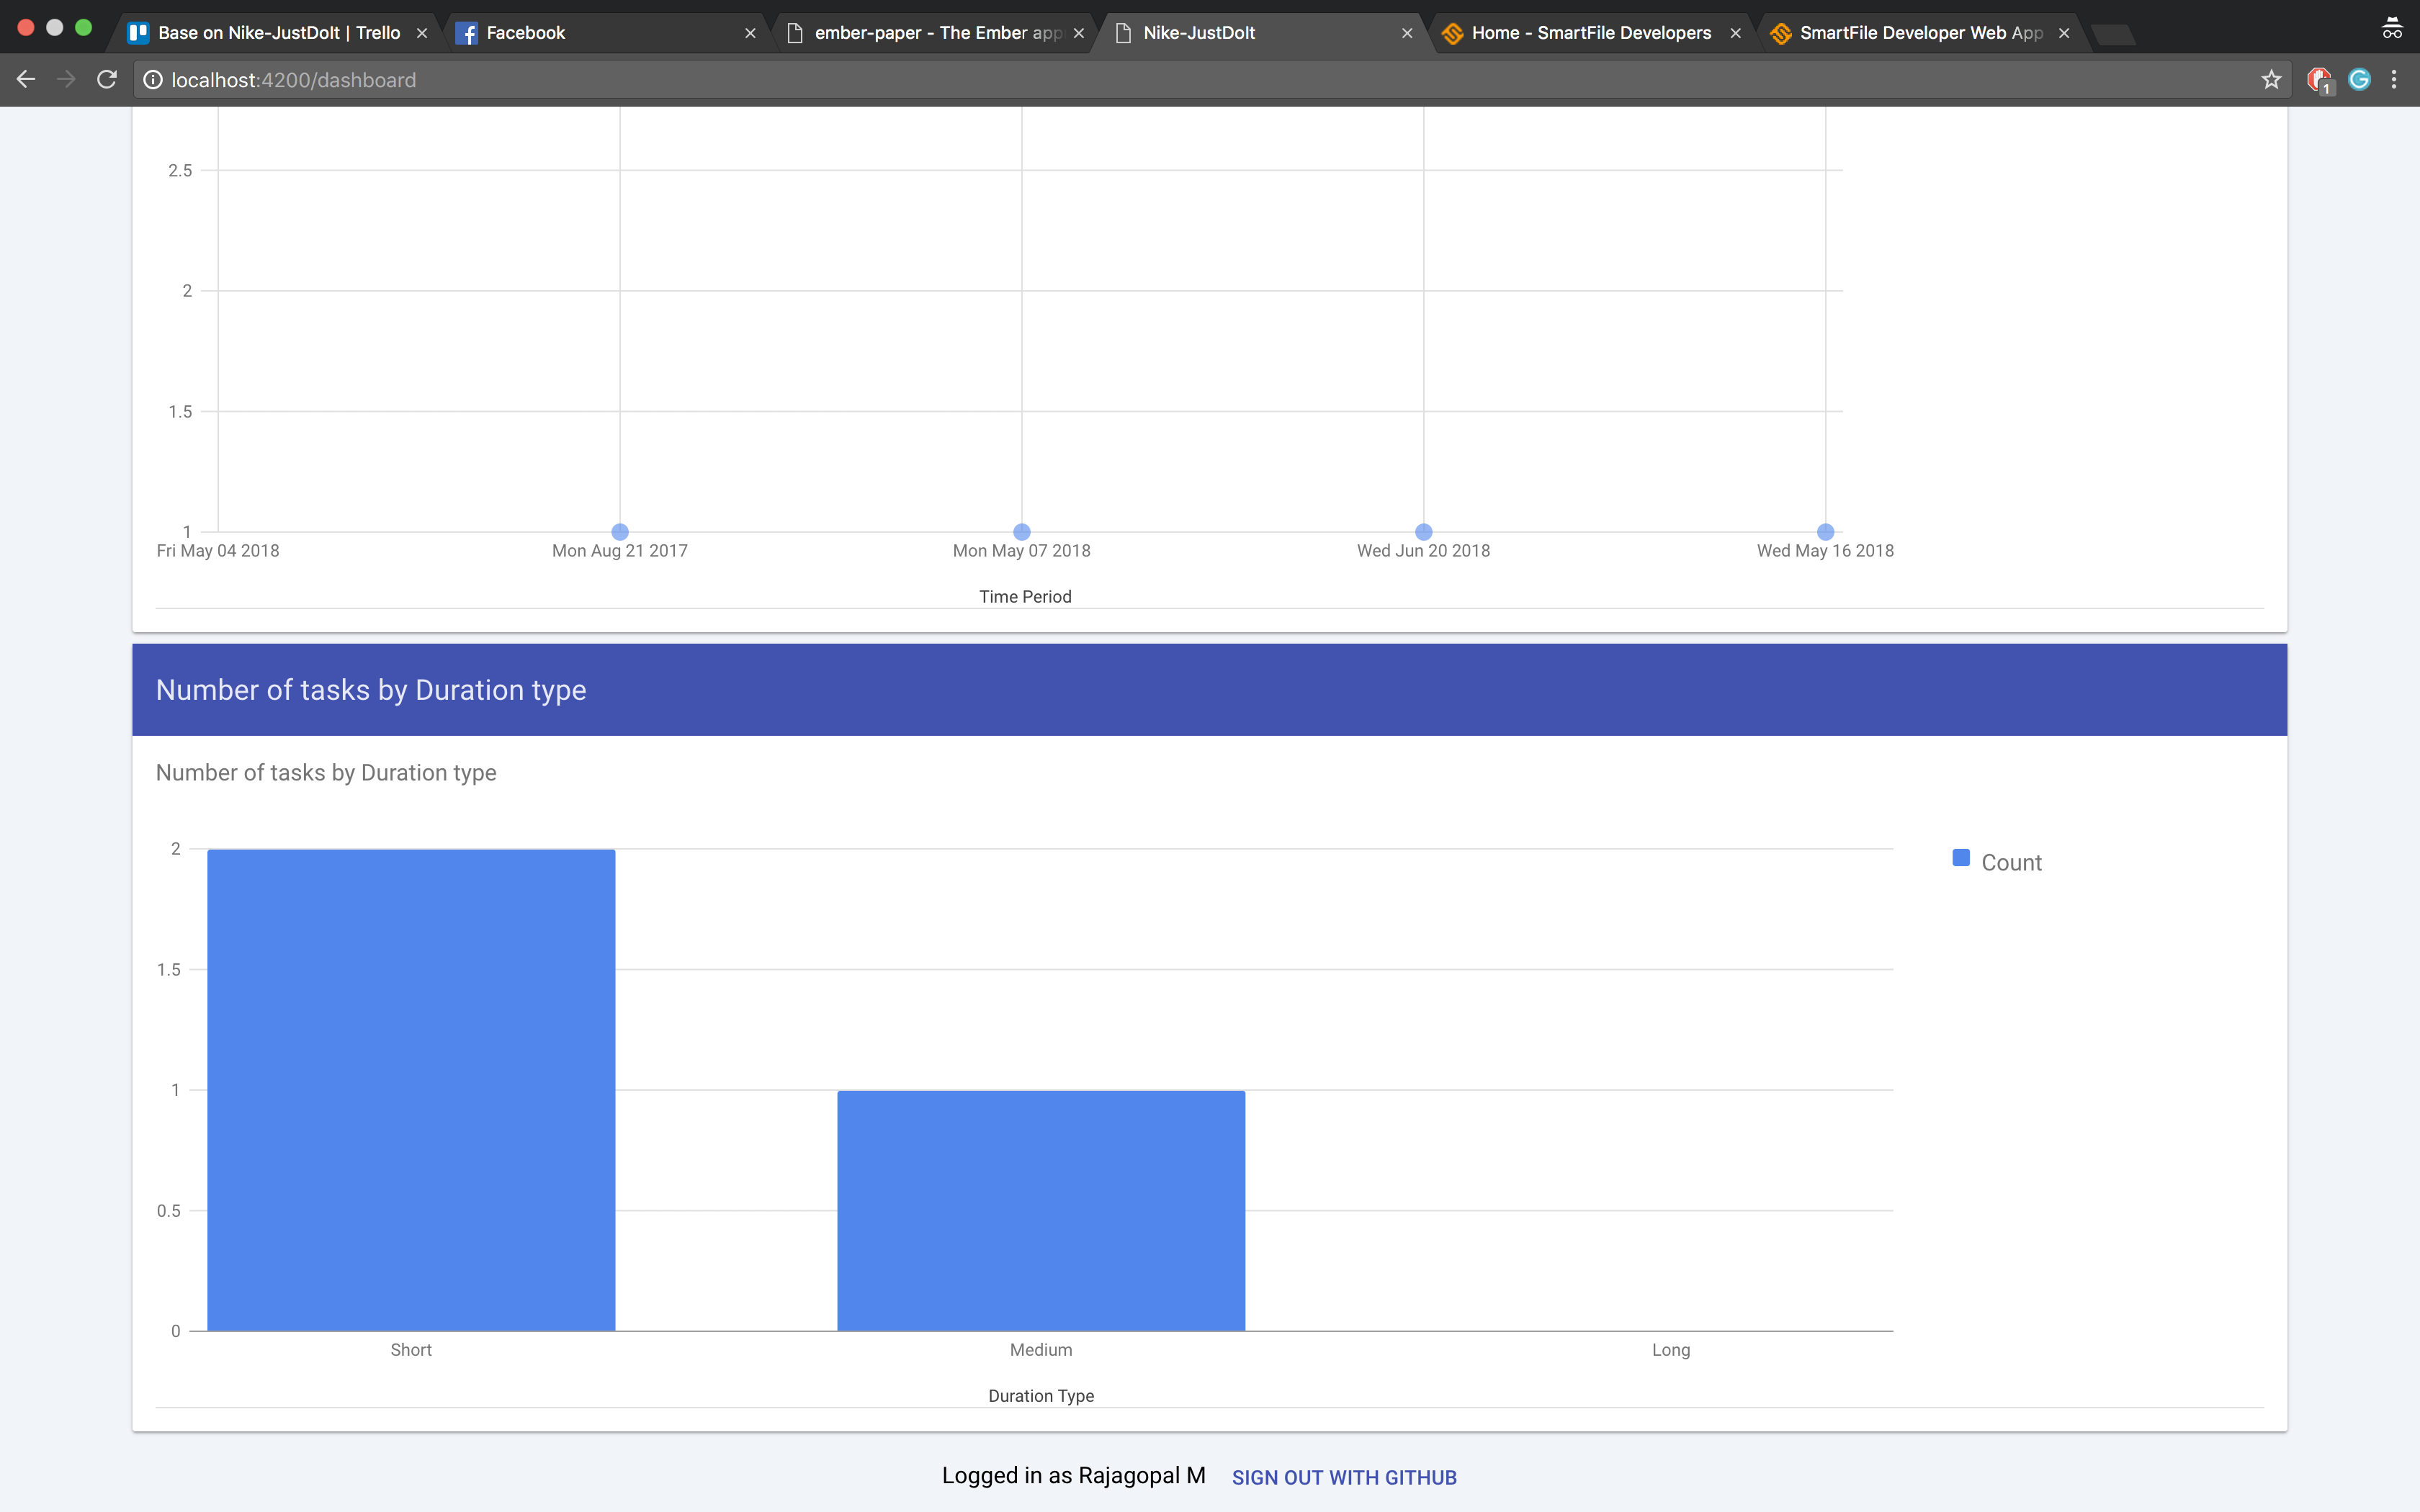Click the browser back arrow
2420x1512 pixels.
coord(26,80)
